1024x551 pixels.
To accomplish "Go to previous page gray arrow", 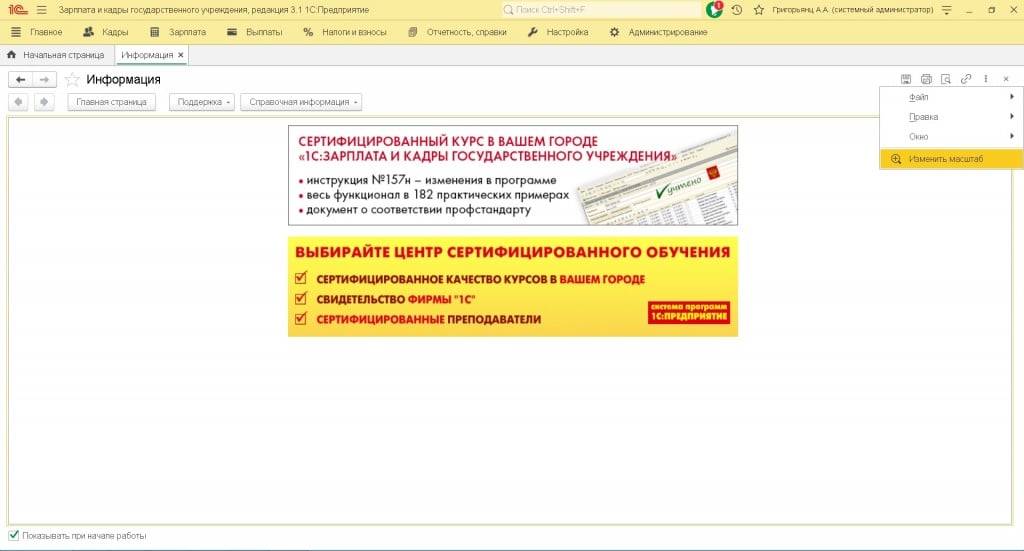I will [x=18, y=102].
